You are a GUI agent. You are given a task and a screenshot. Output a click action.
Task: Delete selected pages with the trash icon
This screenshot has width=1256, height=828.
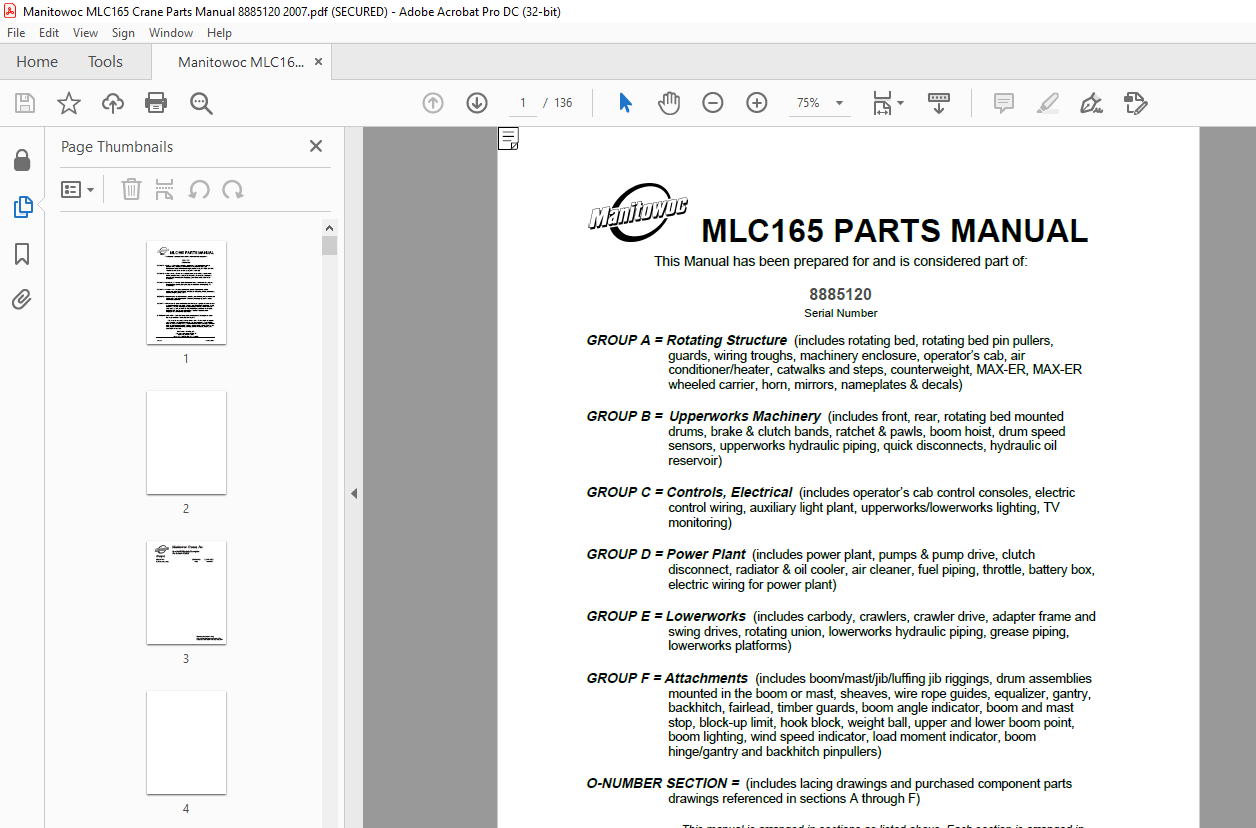(x=131, y=190)
